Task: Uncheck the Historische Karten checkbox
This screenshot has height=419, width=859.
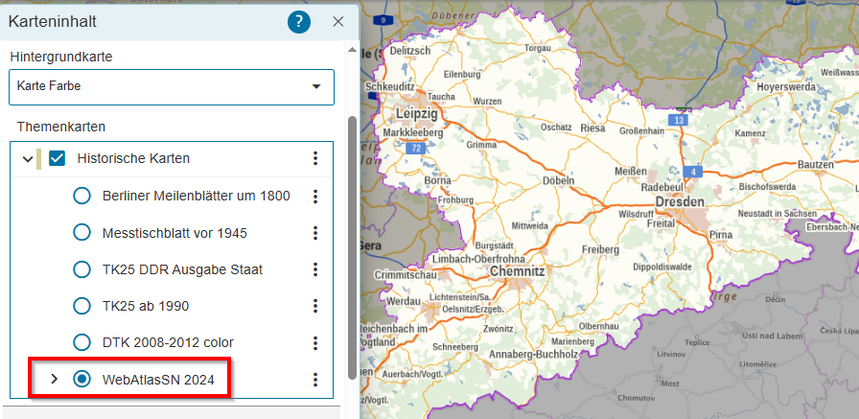Action: [x=57, y=158]
